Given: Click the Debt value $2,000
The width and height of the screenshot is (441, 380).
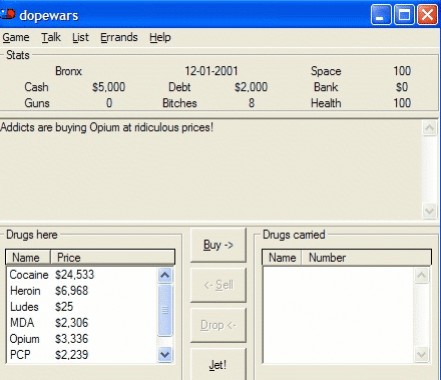Looking at the screenshot, I should [x=251, y=87].
